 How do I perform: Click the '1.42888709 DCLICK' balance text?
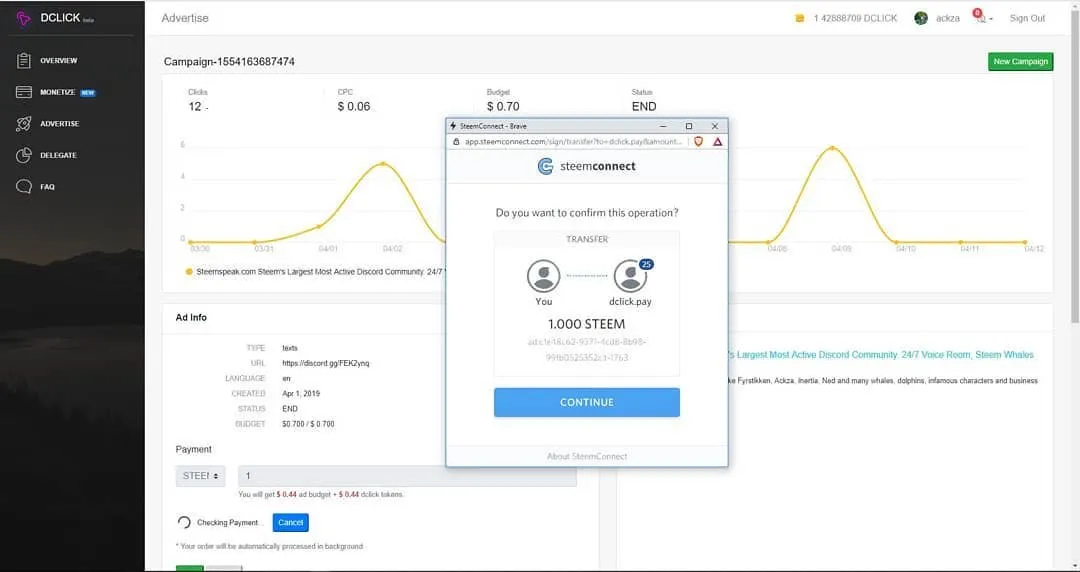[x=855, y=19]
